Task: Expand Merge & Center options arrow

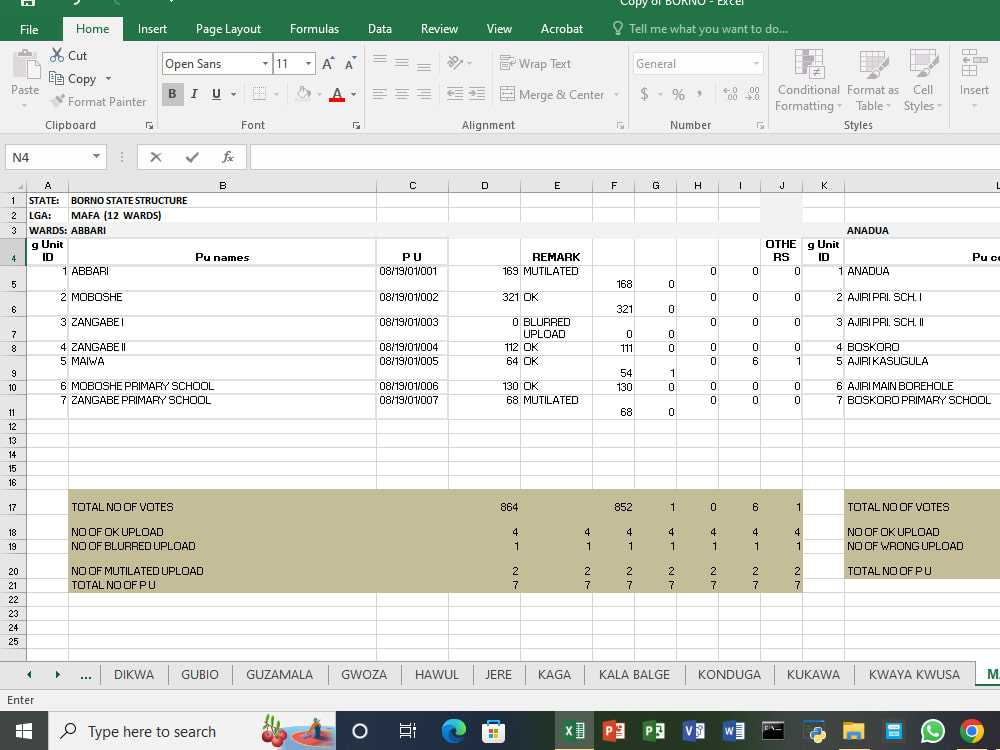Action: point(616,94)
